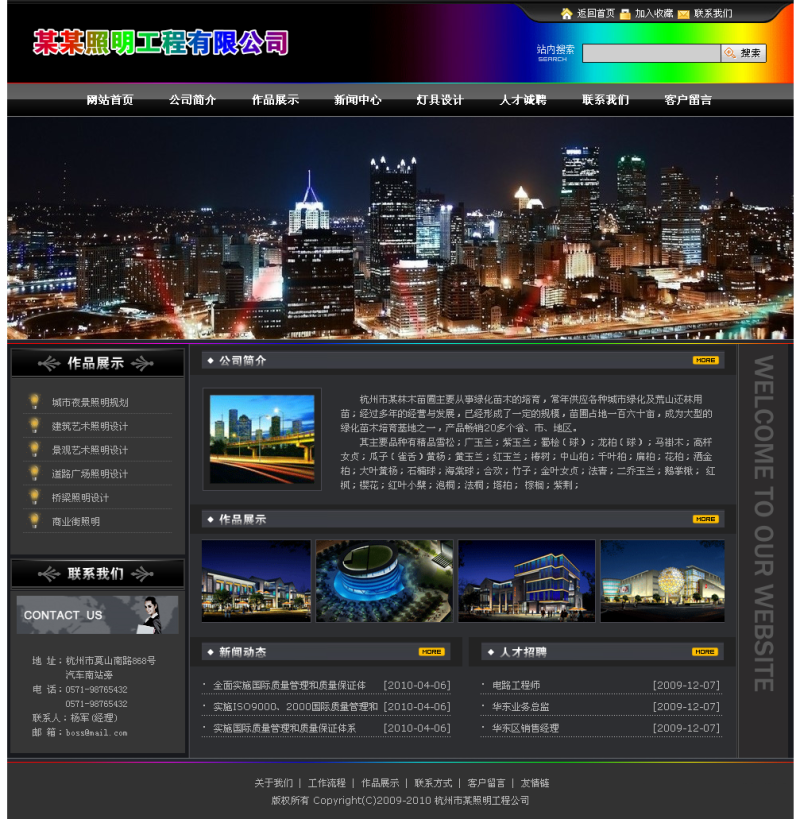Image resolution: width=800 pixels, height=819 pixels.
Task: Click the 加入收藏 bookmark icon
Action: point(625,14)
